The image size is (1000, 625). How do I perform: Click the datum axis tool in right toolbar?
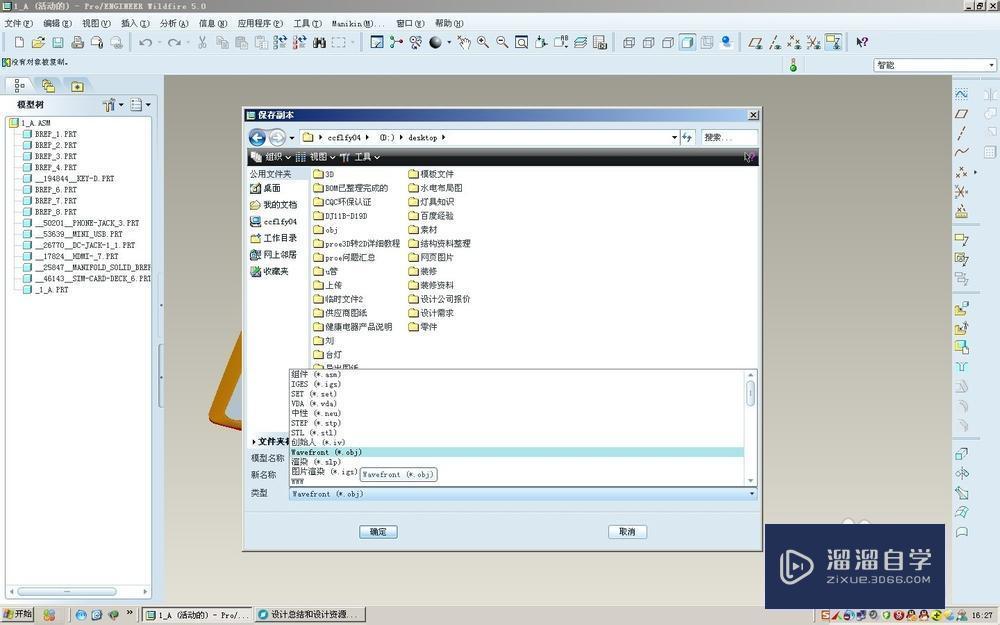[x=961, y=133]
